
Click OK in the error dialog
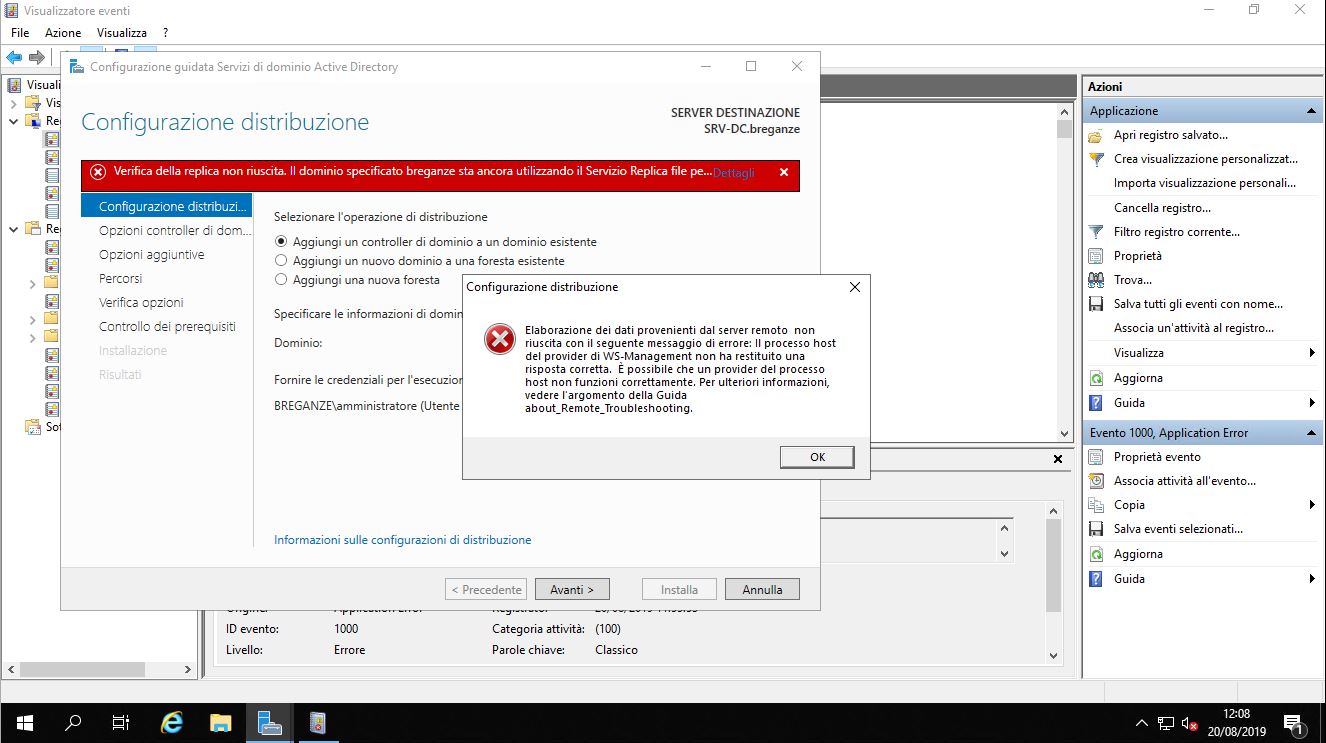pos(817,457)
